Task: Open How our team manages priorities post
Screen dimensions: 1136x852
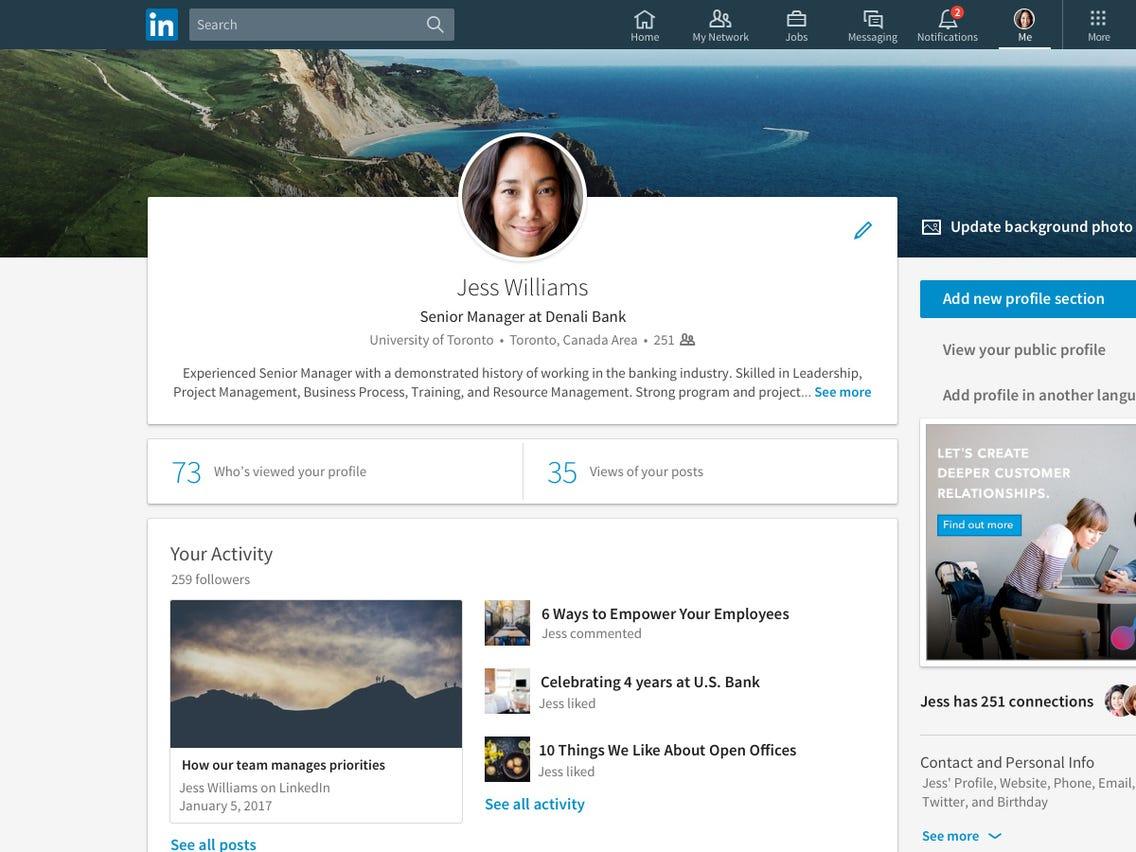Action: tap(316, 711)
